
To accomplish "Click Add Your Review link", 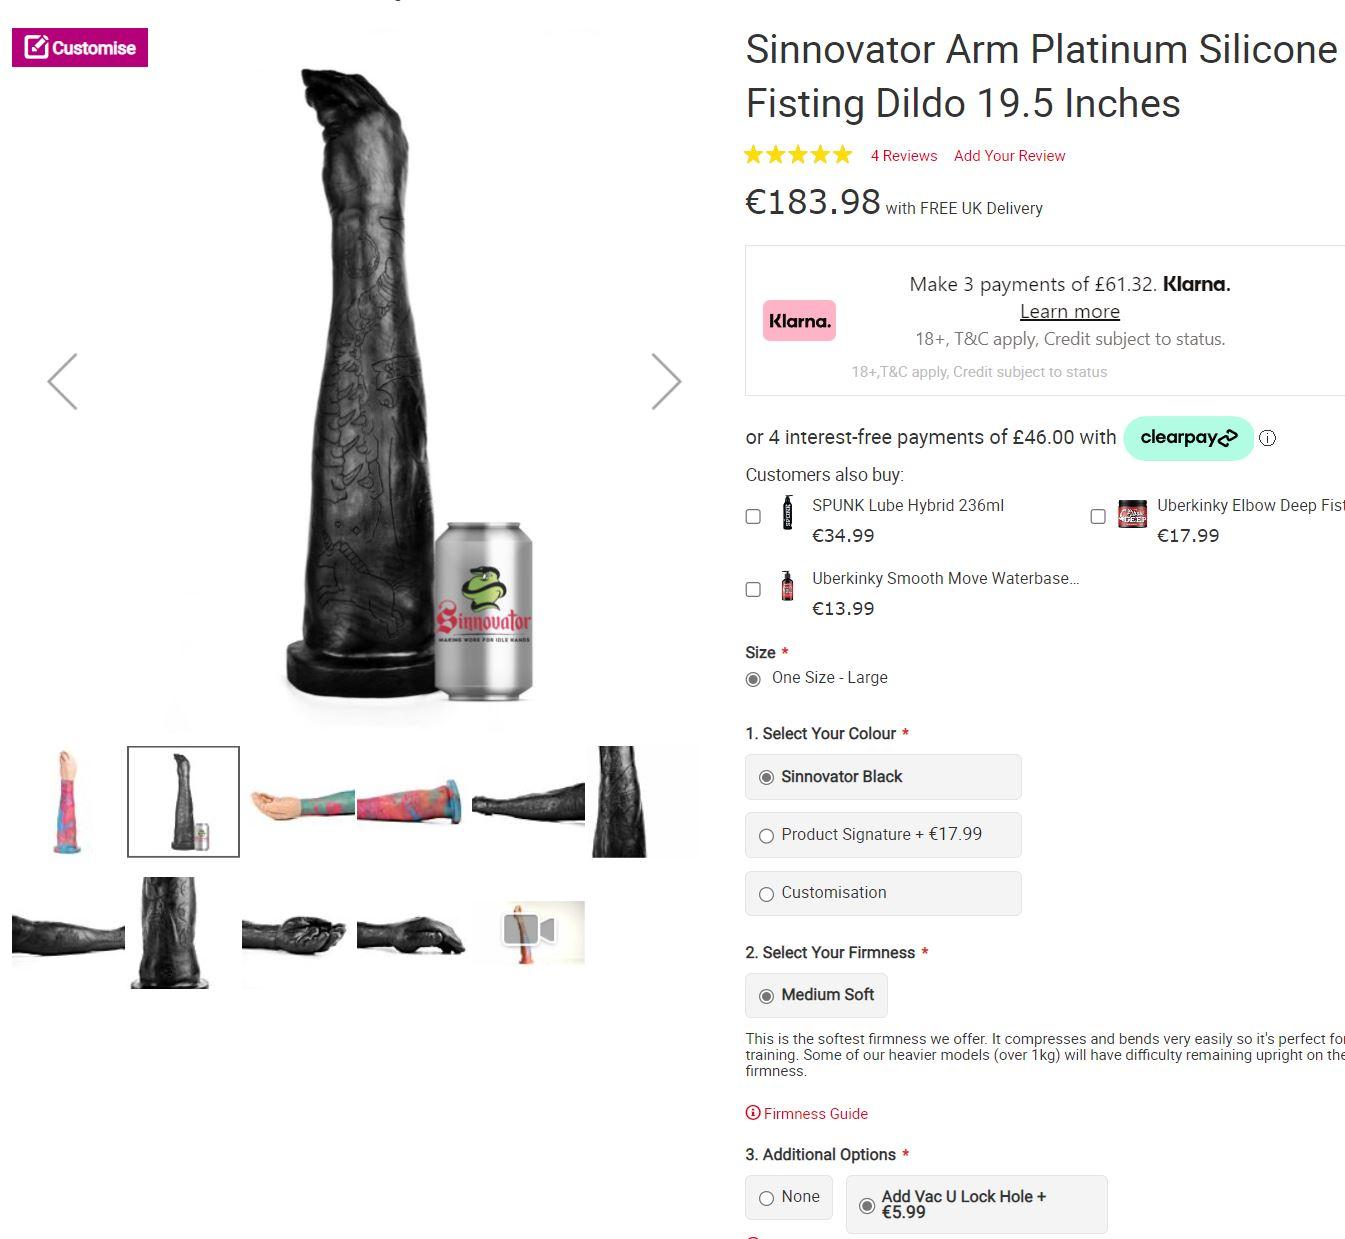I will [1009, 156].
